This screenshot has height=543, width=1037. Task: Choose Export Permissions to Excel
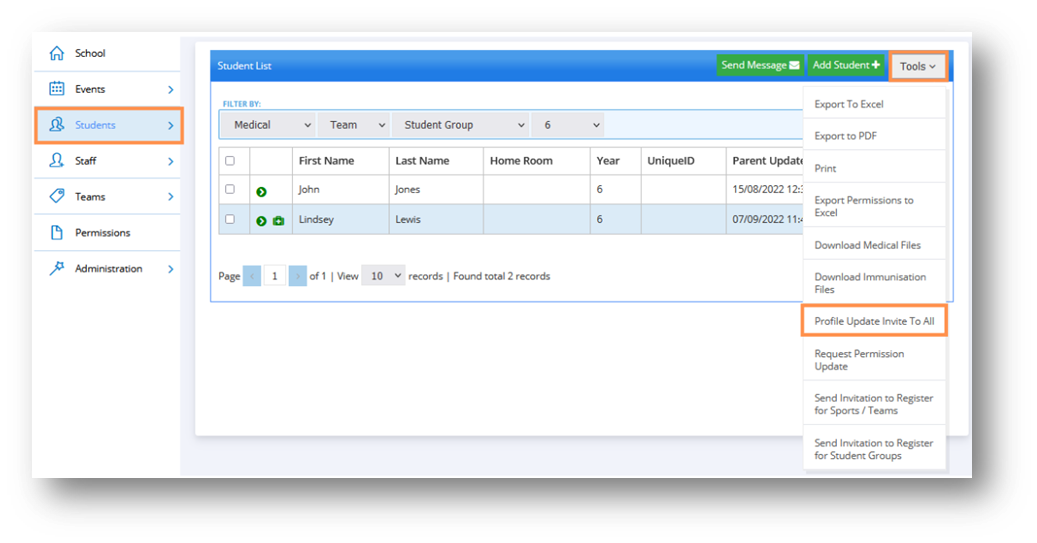point(874,206)
